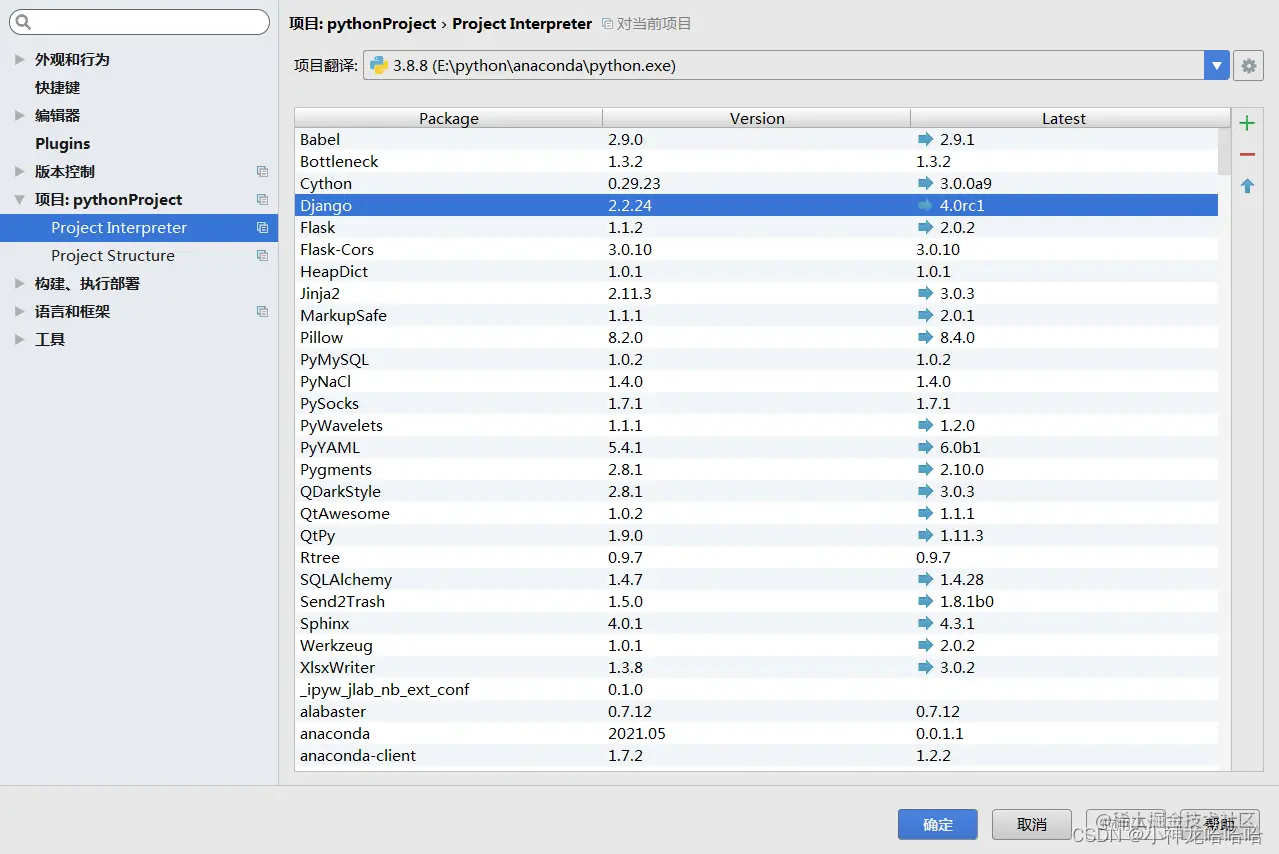Open the interpreter settings gear icon
1279x854 pixels.
[x=1248, y=66]
